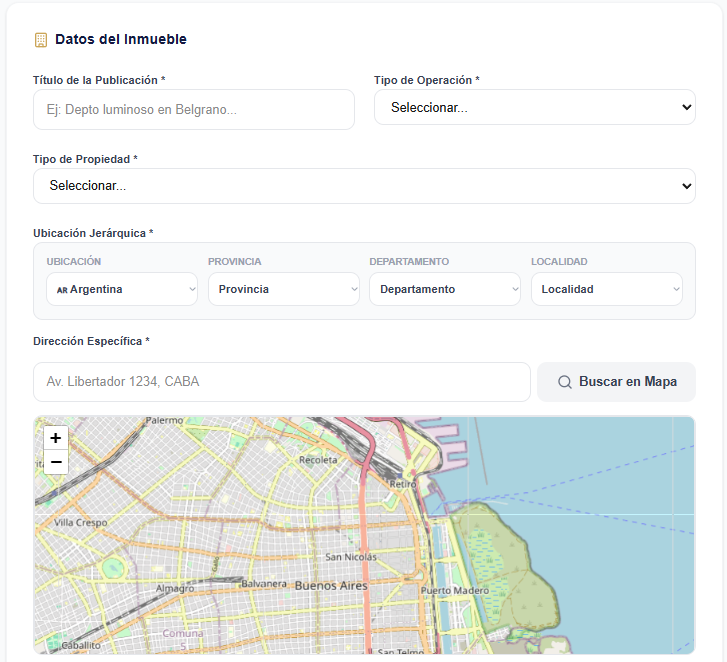727x662 pixels.
Task: Click the San Nicolás label on the map
Action: click(x=351, y=557)
